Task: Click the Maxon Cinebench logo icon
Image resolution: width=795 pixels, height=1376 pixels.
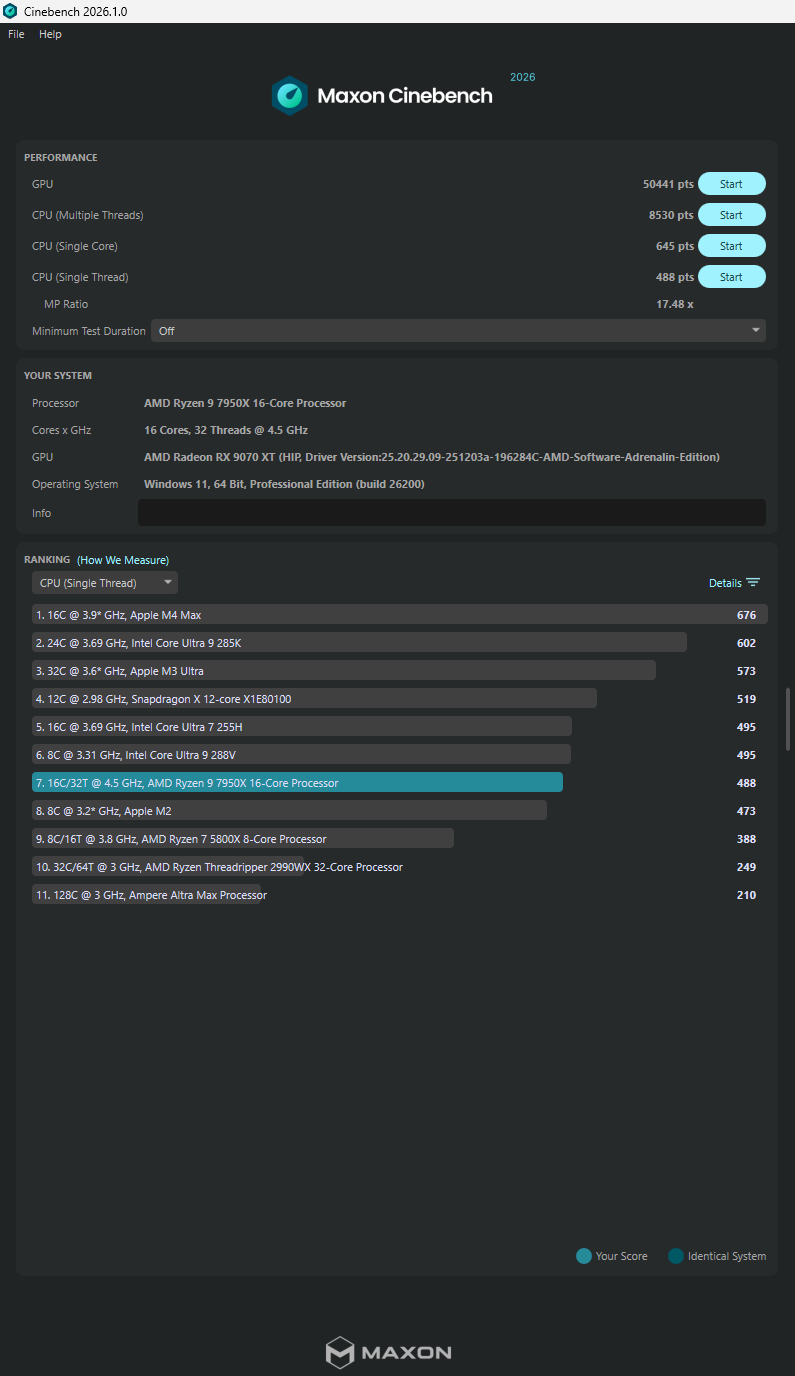Action: tap(290, 96)
